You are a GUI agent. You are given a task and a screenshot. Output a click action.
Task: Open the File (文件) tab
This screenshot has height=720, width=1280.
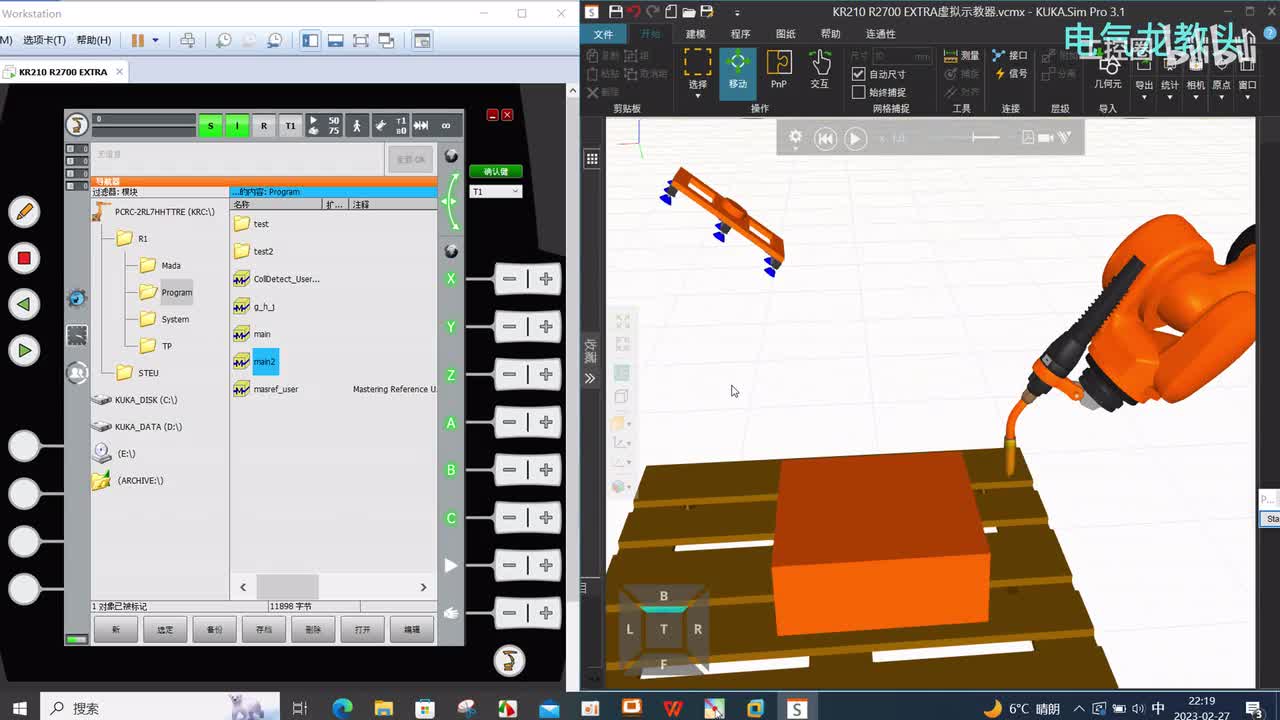[x=603, y=34]
